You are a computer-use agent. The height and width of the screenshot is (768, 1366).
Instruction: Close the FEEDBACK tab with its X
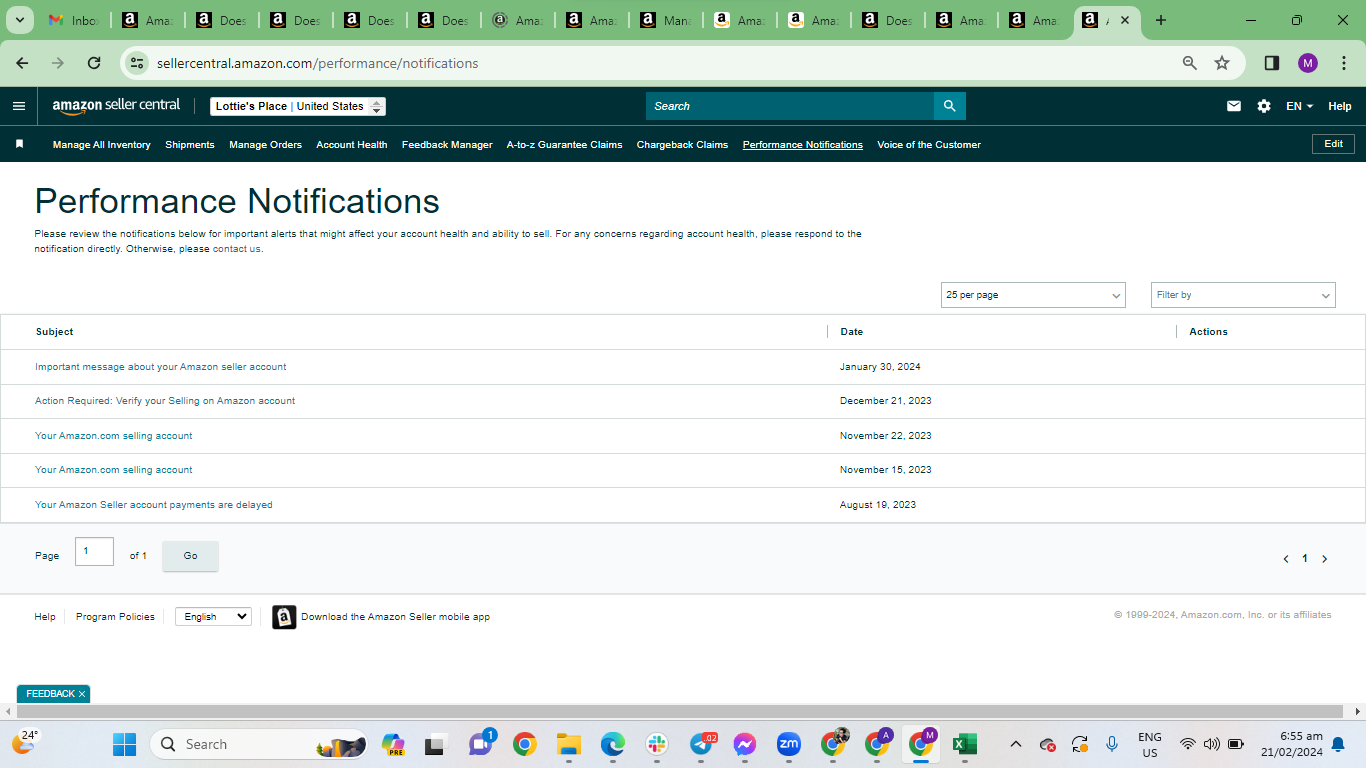coord(82,694)
